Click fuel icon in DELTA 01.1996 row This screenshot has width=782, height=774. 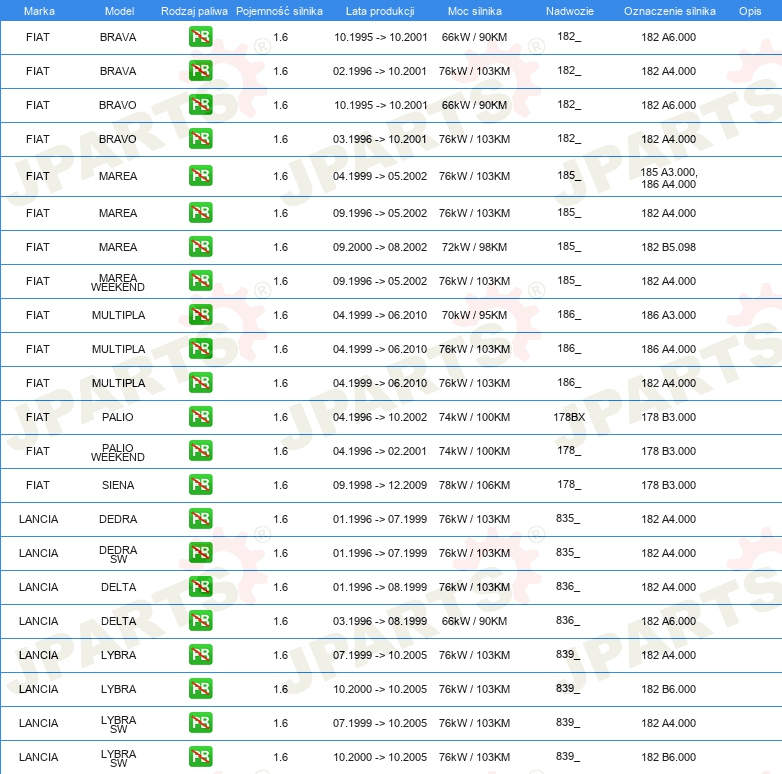pos(200,586)
